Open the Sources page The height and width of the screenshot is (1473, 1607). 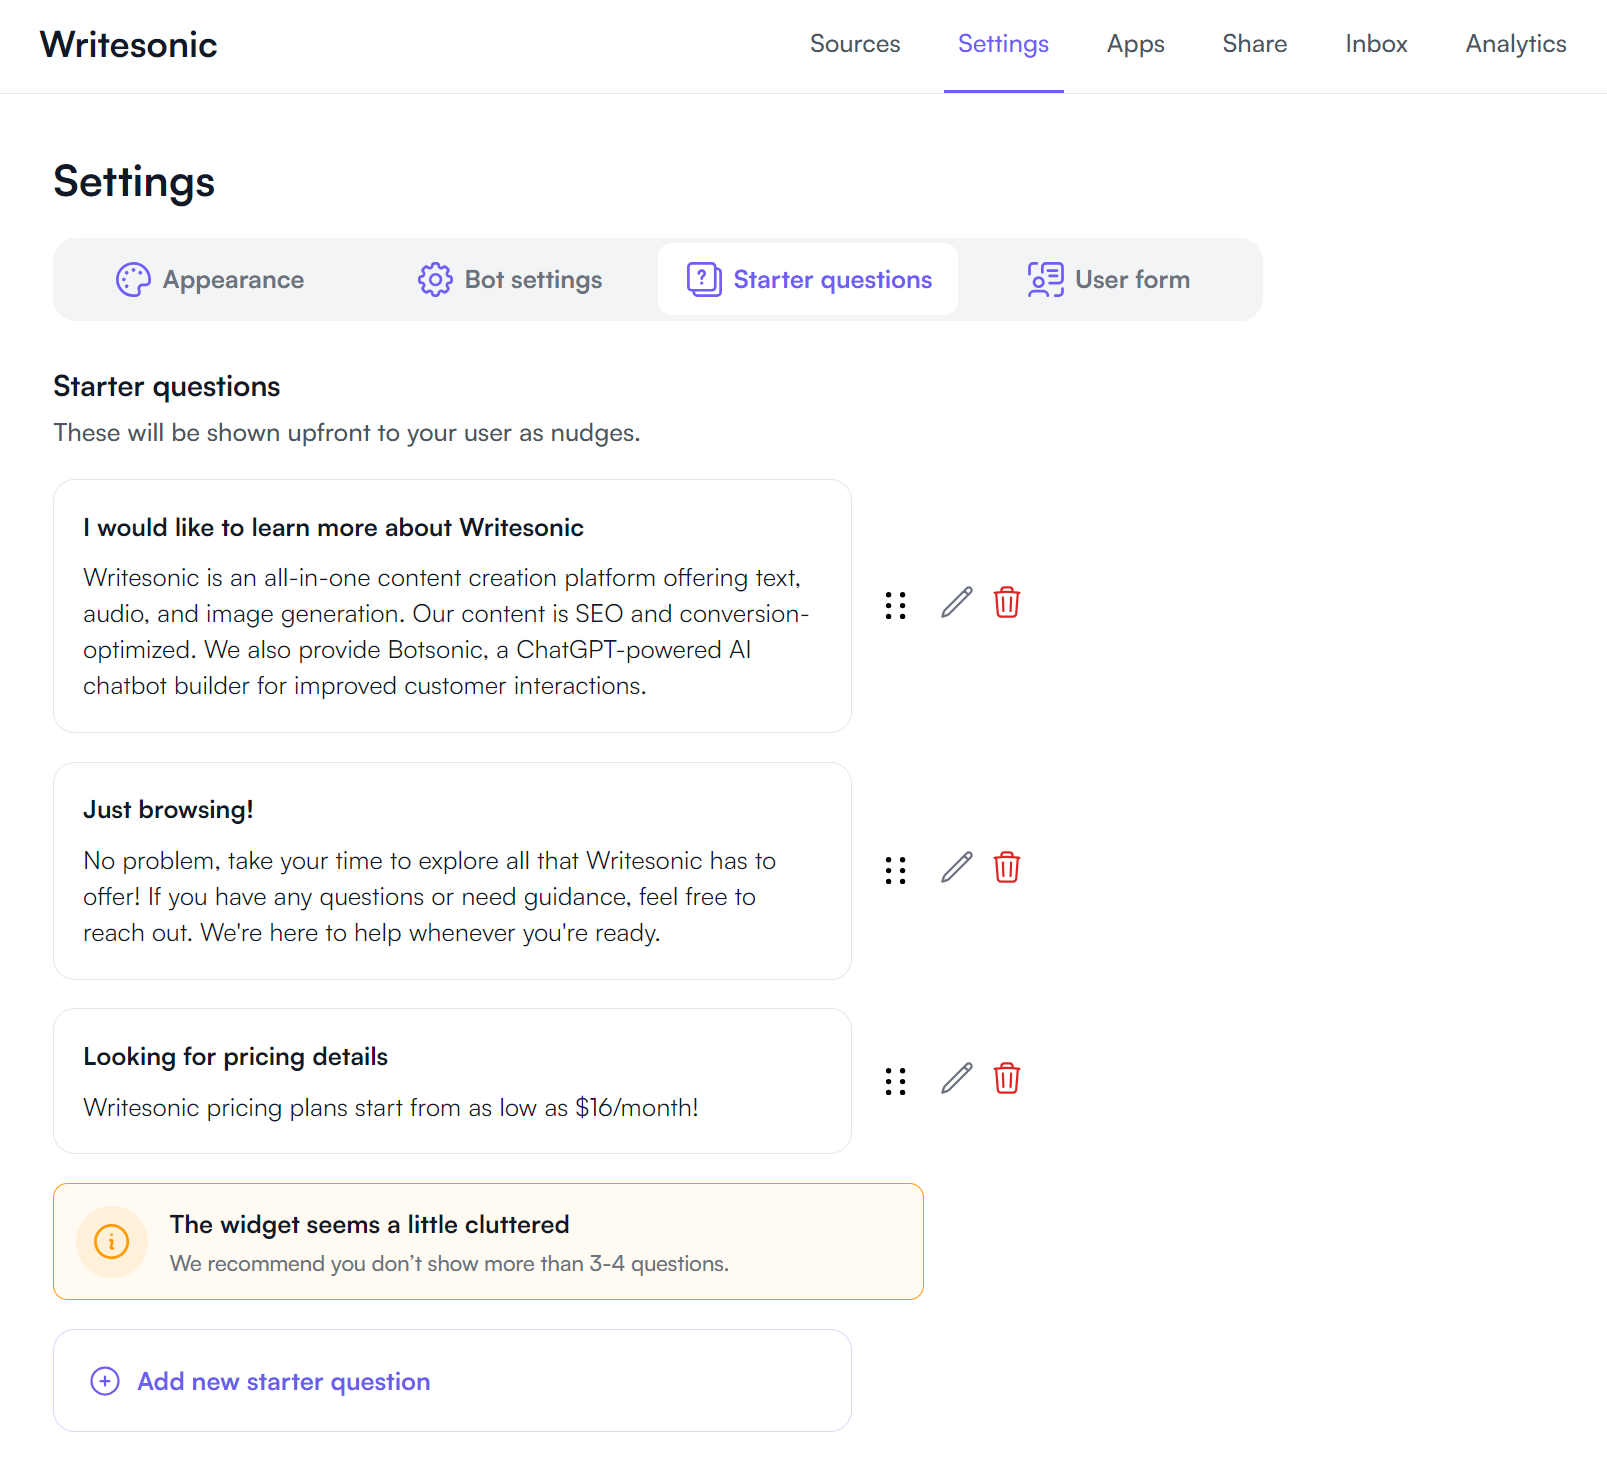tap(855, 44)
